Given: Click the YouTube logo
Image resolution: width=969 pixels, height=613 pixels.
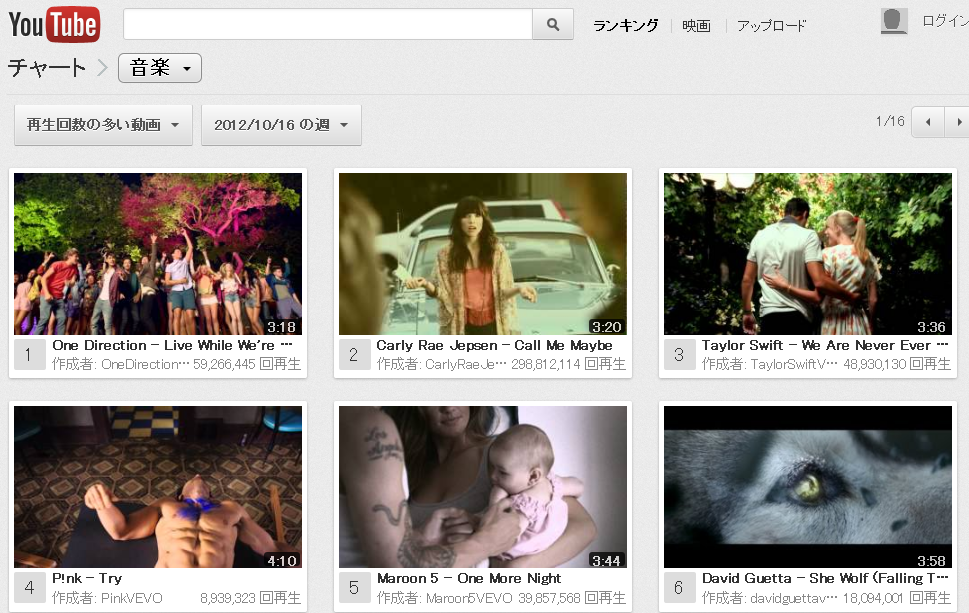Looking at the screenshot, I should pyautogui.click(x=54, y=25).
